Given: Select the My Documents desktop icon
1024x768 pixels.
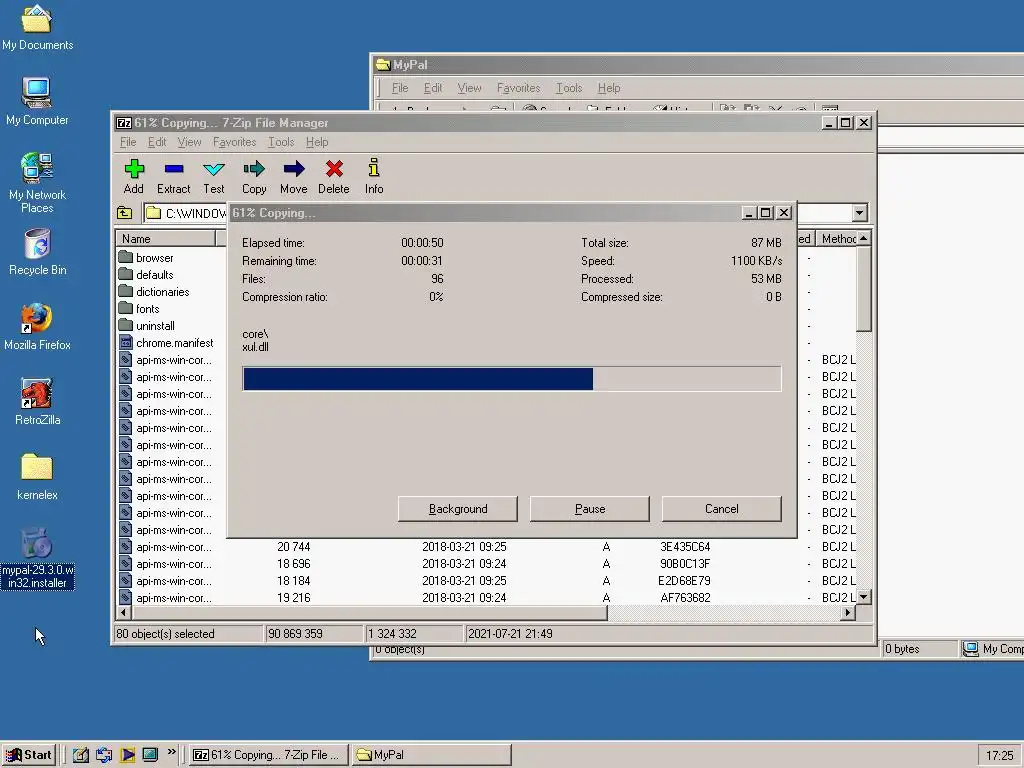Looking at the screenshot, I should [37, 27].
